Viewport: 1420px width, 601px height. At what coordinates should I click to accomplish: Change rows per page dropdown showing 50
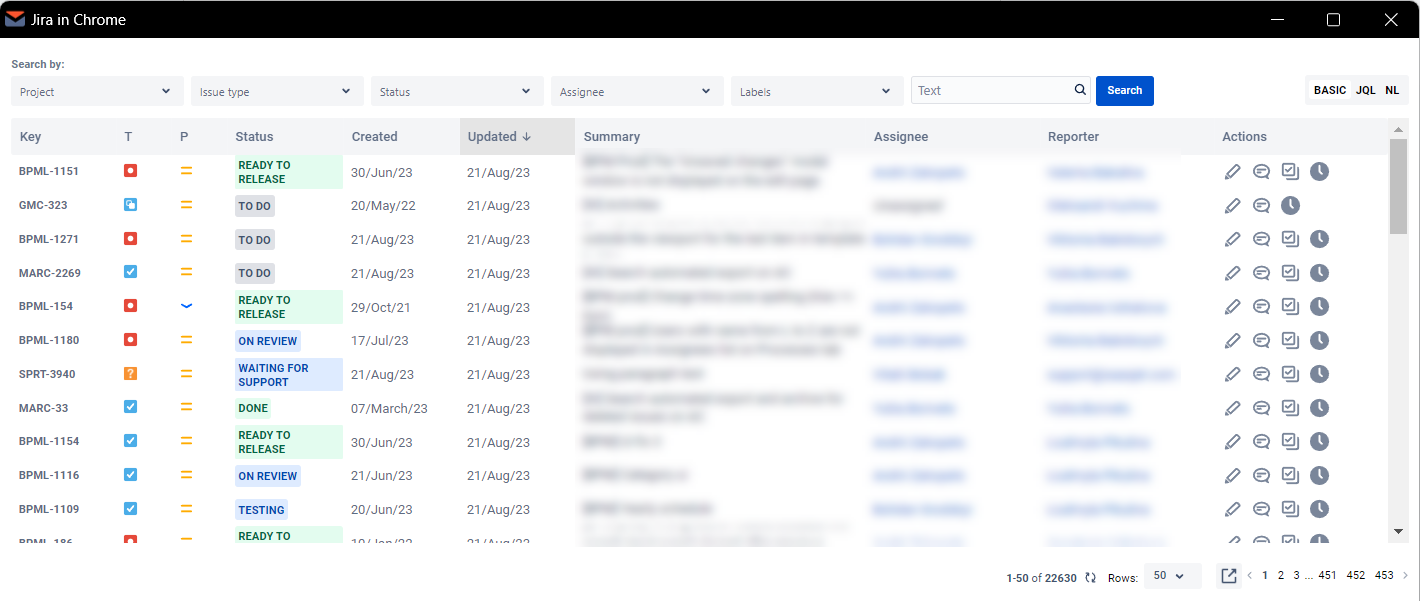coord(1172,576)
